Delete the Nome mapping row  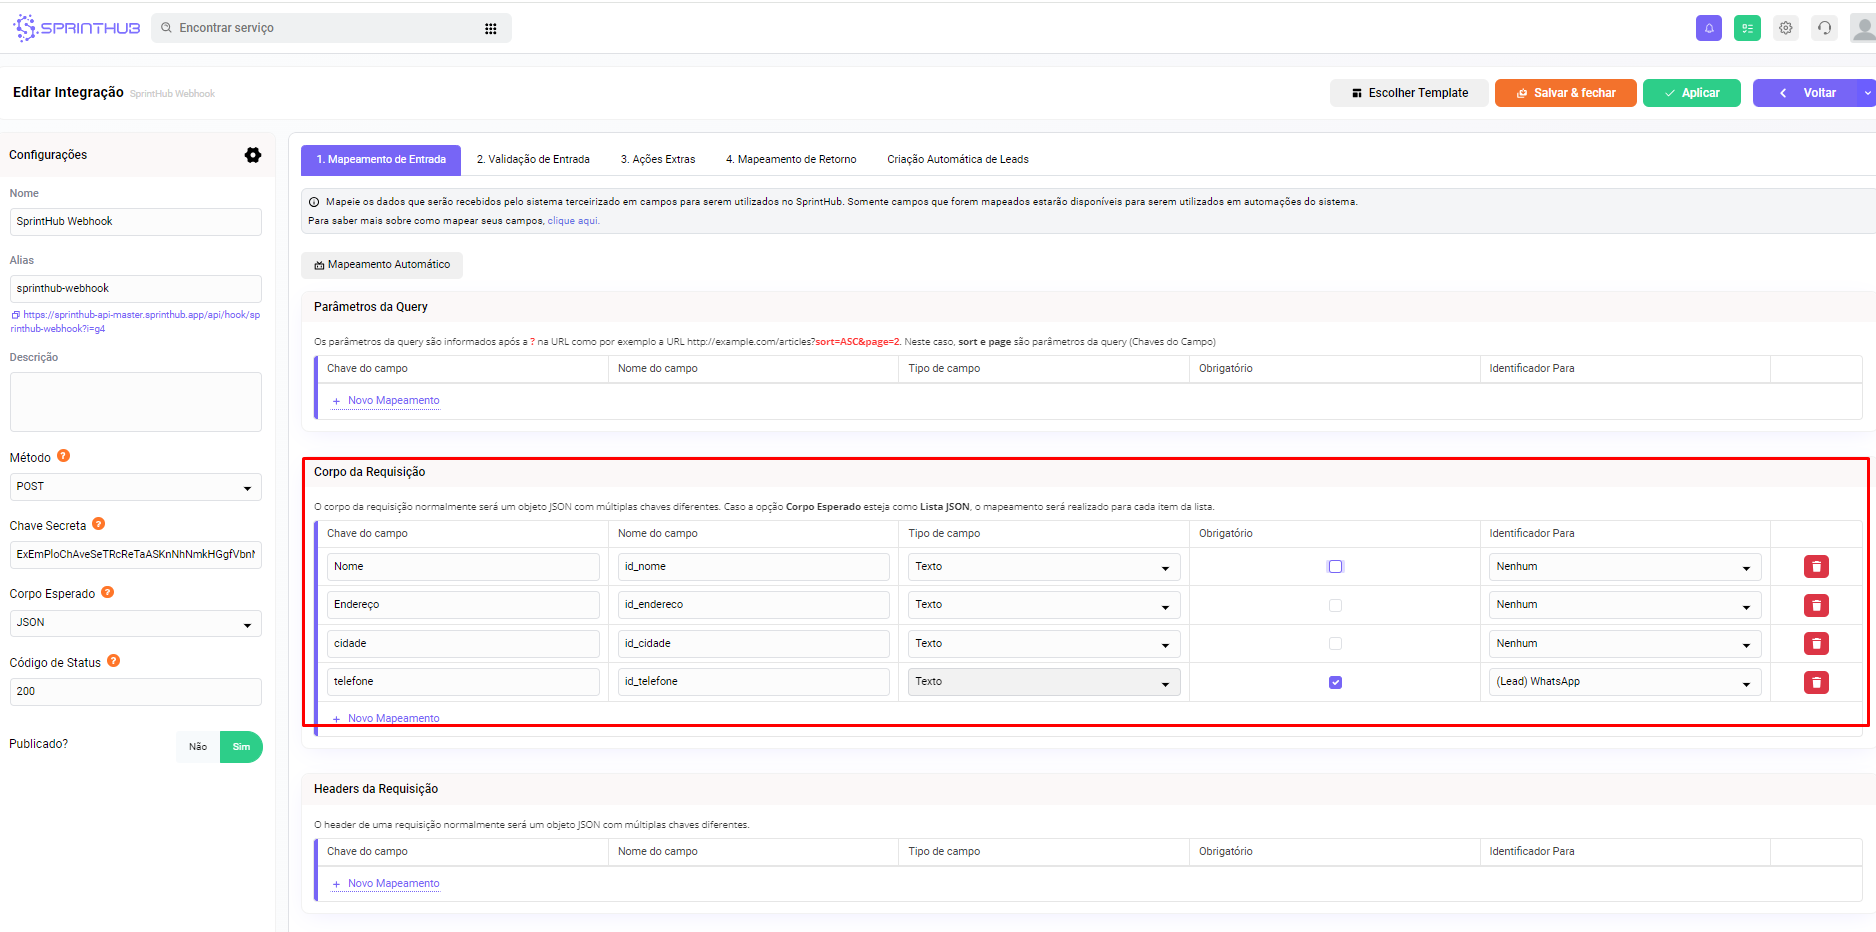(1815, 567)
